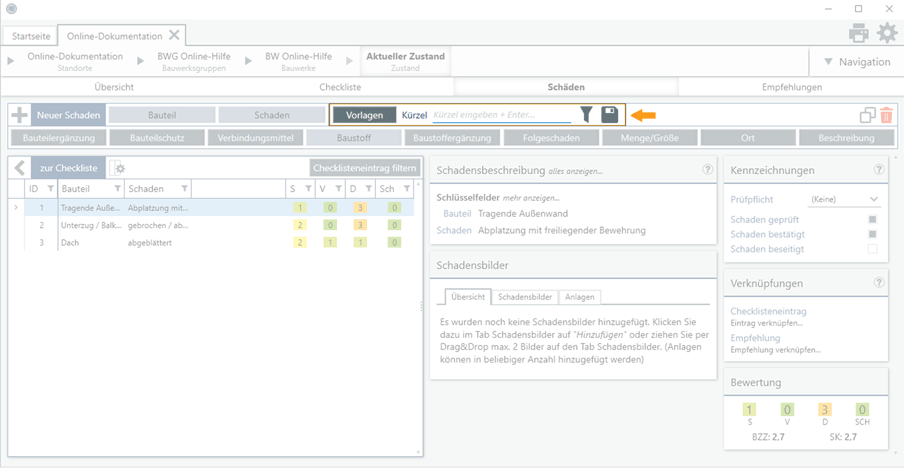Screen dimensions: 904x469
Task: Click the save floppy disk icon
Action: coord(609,116)
